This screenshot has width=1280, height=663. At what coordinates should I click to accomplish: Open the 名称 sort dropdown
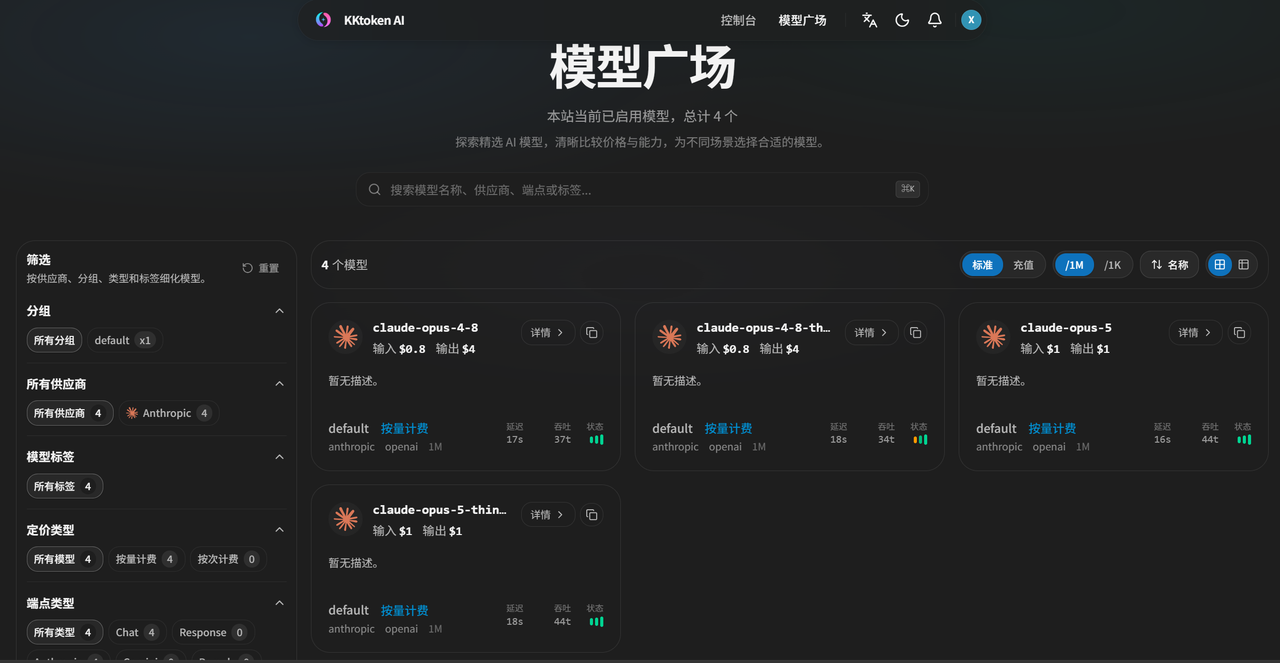(1169, 265)
